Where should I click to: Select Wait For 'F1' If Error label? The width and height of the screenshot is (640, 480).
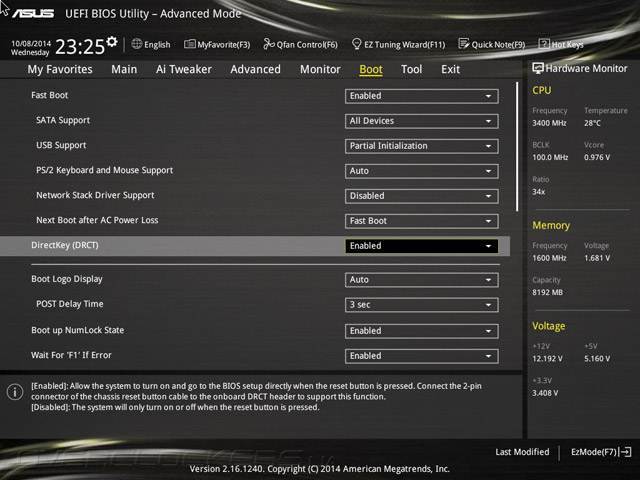pos(71,355)
